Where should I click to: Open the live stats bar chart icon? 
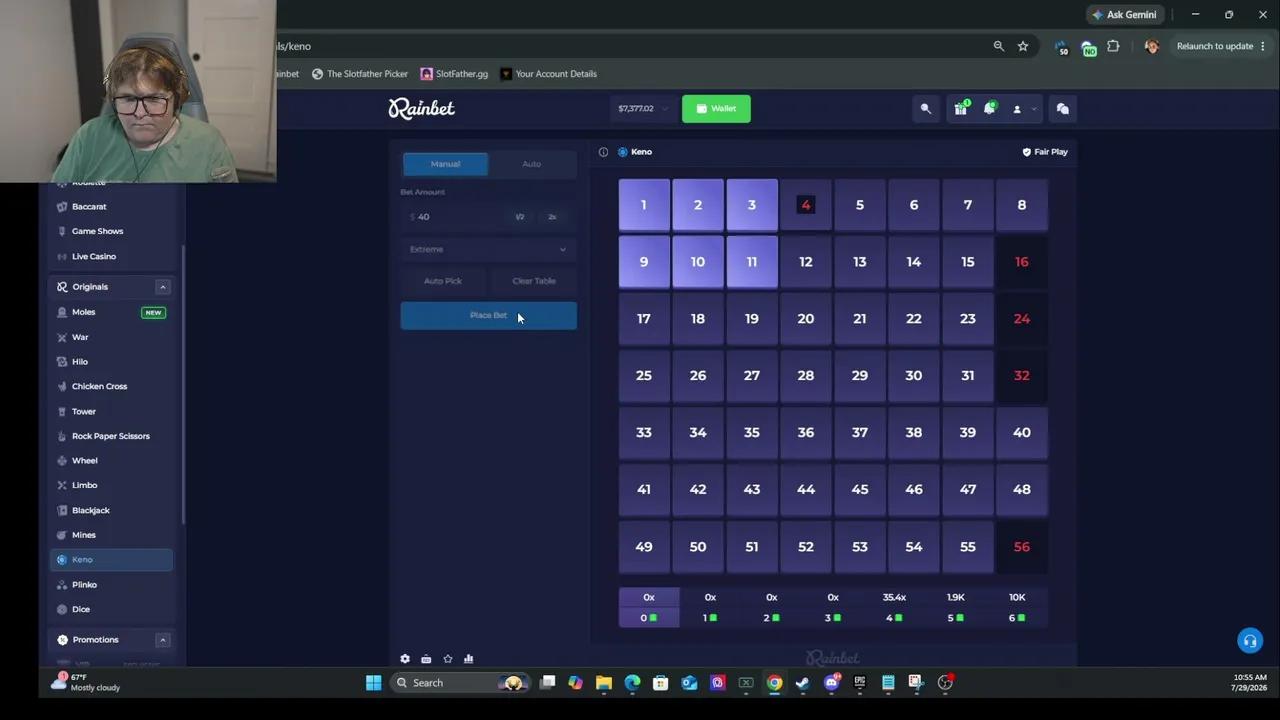(x=468, y=659)
